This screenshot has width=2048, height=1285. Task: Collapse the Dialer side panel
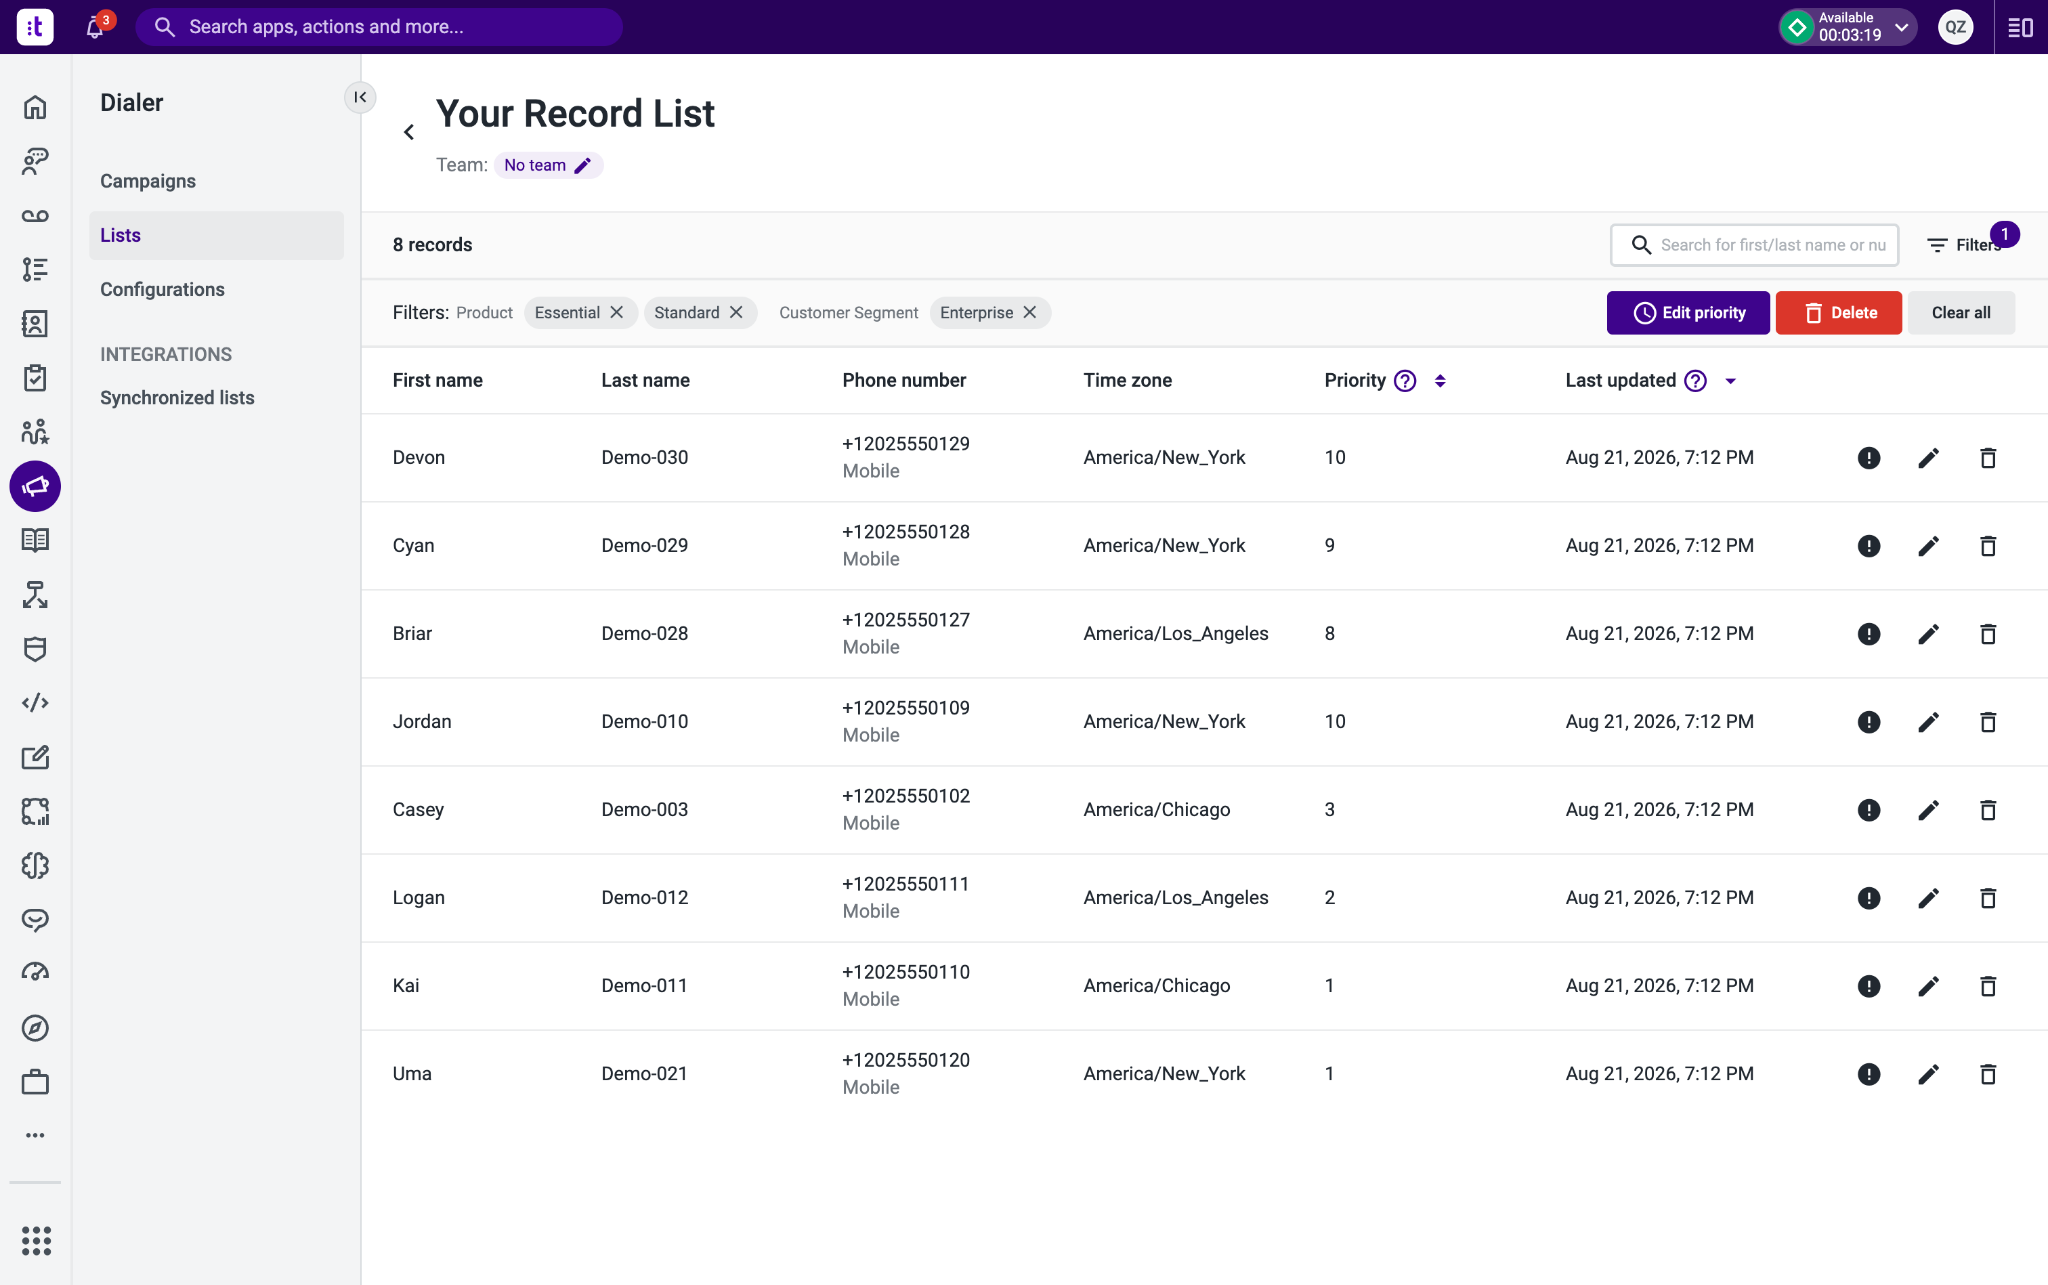coord(360,97)
